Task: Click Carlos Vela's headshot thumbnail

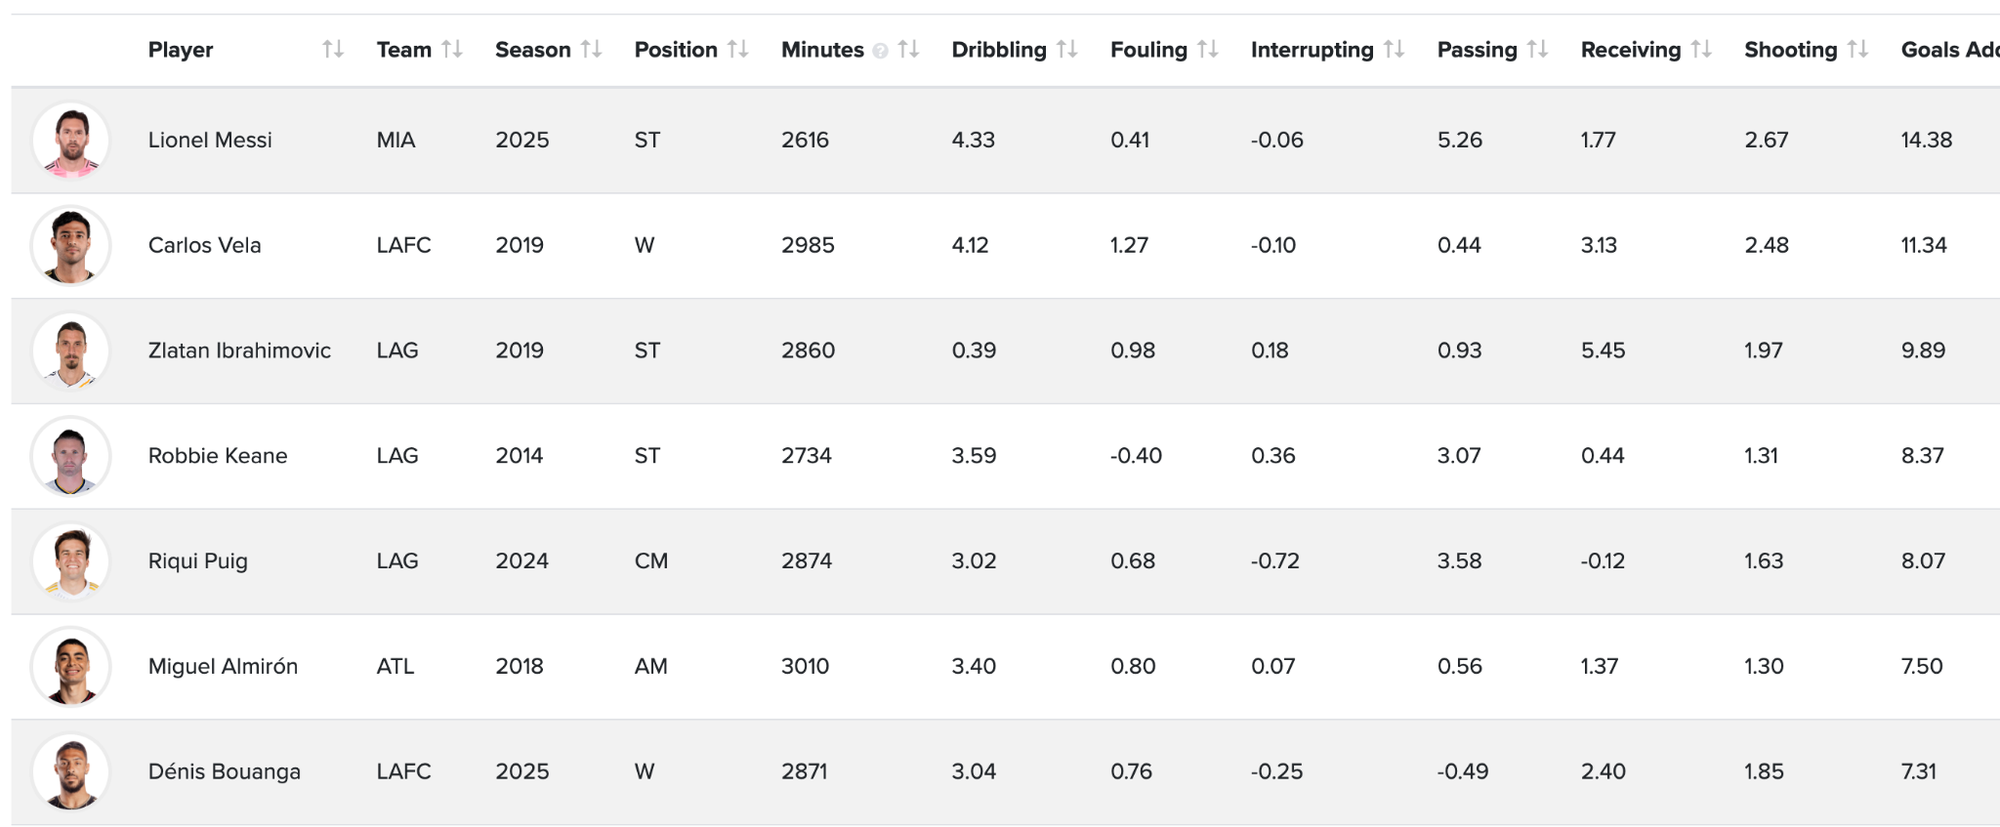Action: coord(71,245)
